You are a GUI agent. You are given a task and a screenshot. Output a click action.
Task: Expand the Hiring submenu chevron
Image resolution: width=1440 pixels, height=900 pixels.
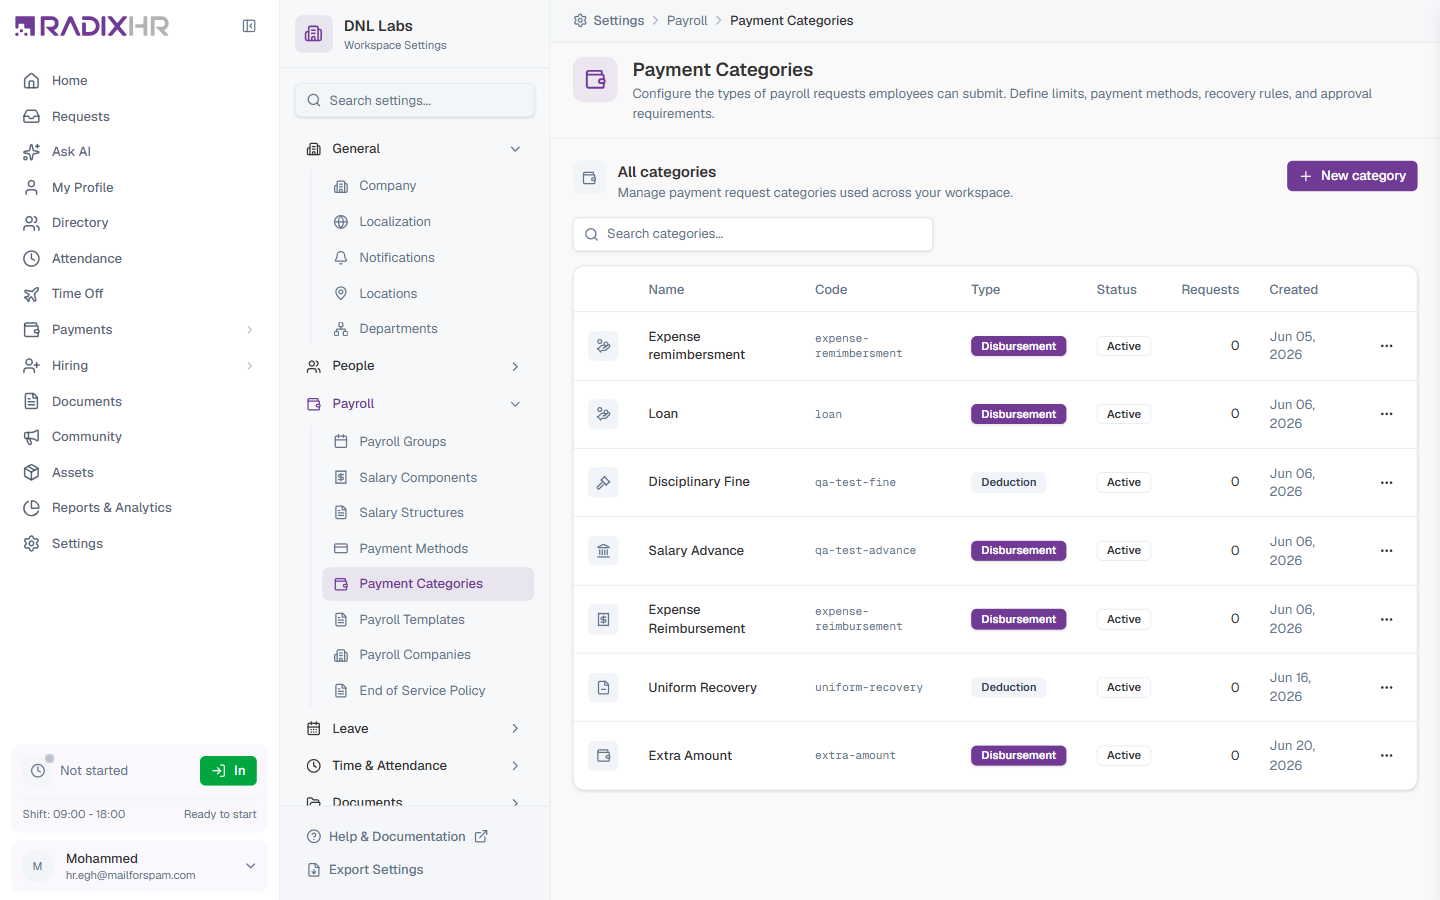pyautogui.click(x=250, y=366)
